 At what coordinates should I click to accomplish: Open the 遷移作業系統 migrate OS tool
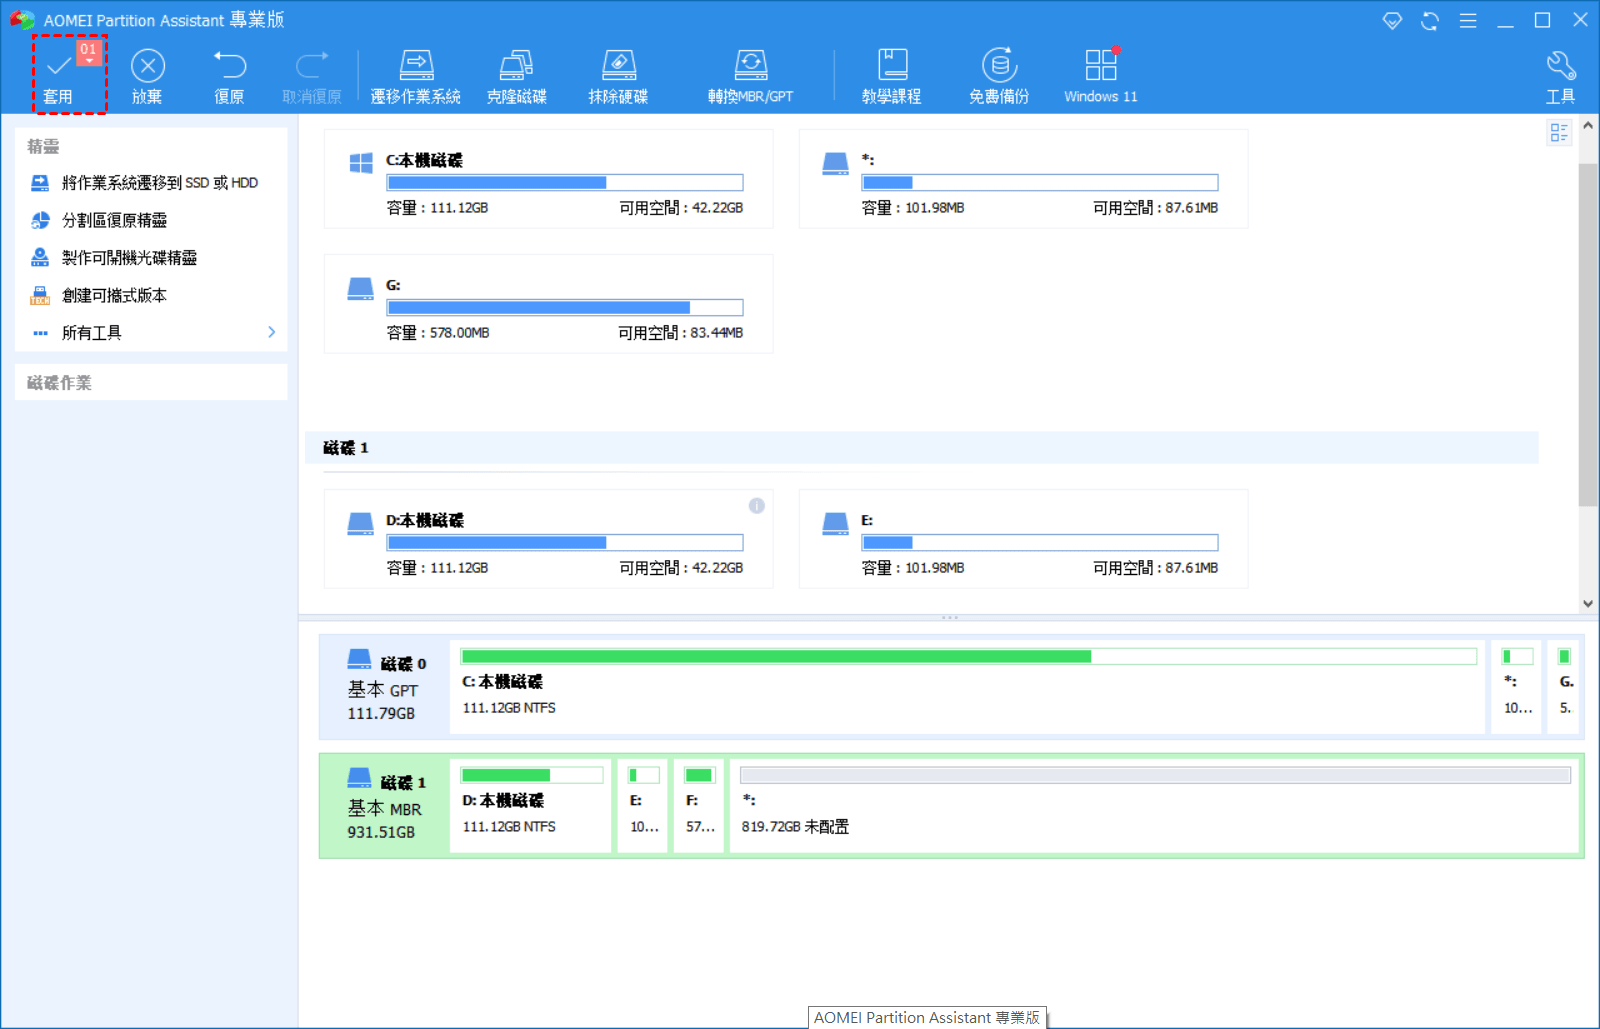pyautogui.click(x=416, y=76)
